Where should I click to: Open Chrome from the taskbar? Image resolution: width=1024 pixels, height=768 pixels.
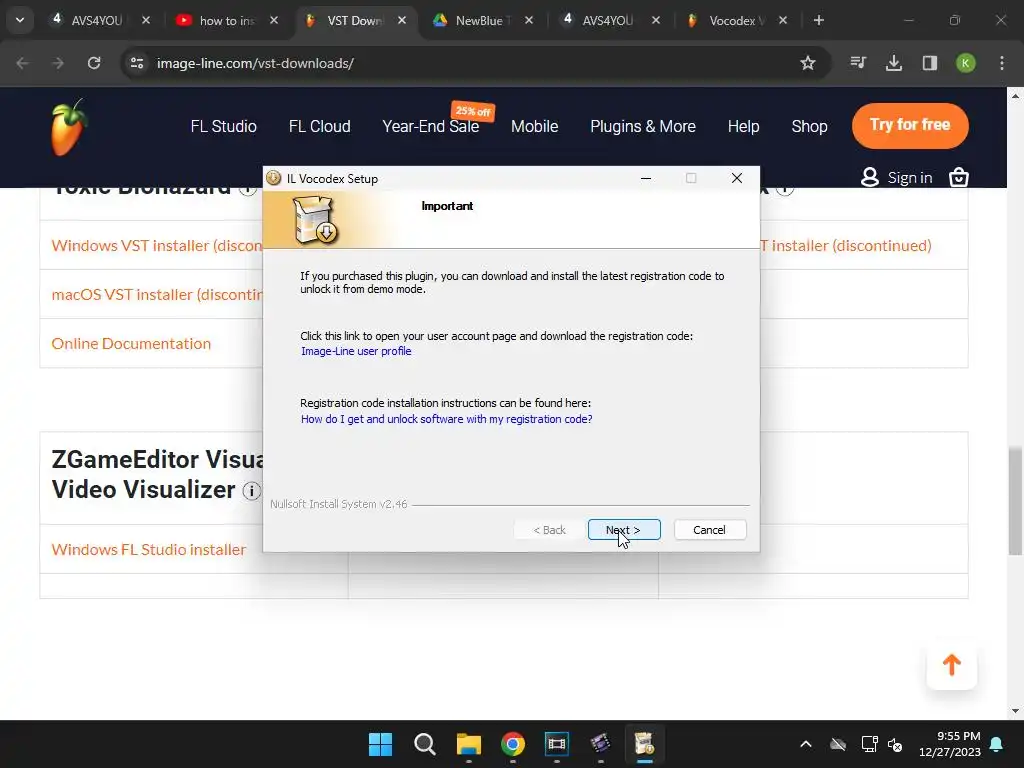pyautogui.click(x=513, y=744)
